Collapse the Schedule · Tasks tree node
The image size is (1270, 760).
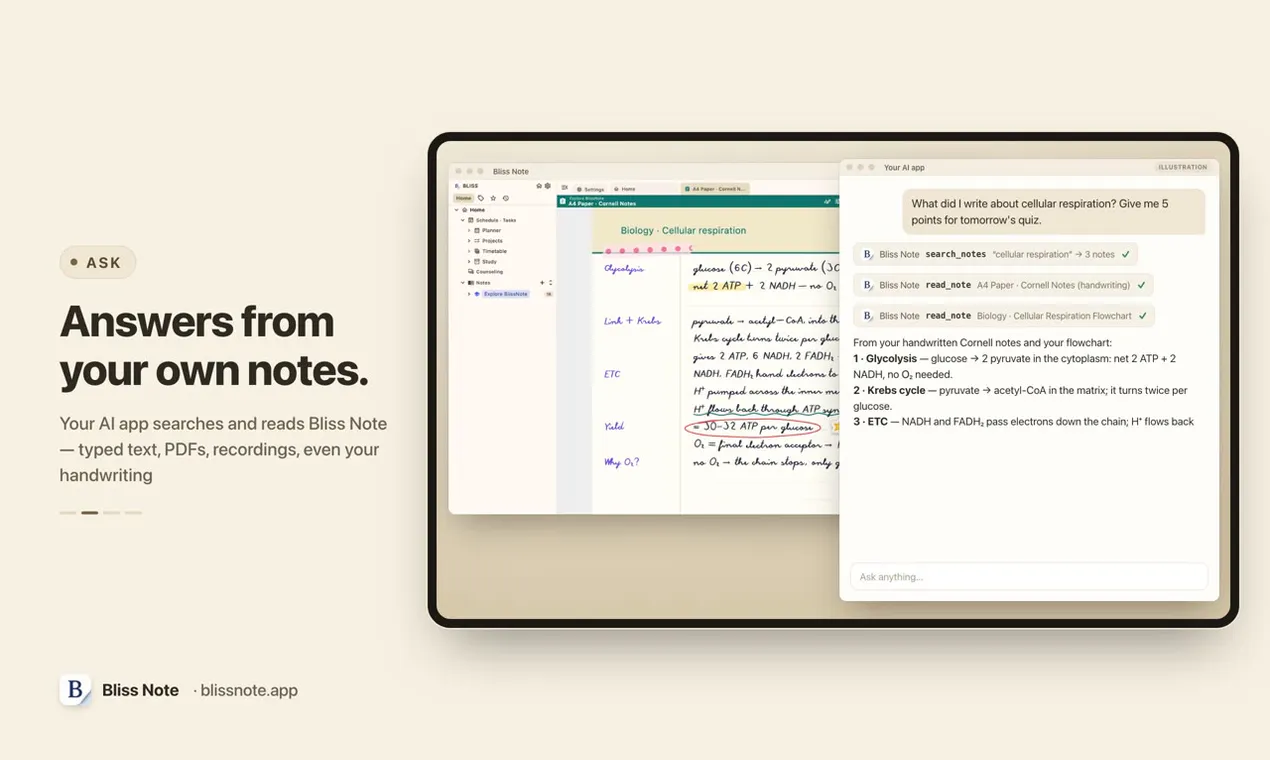[463, 220]
